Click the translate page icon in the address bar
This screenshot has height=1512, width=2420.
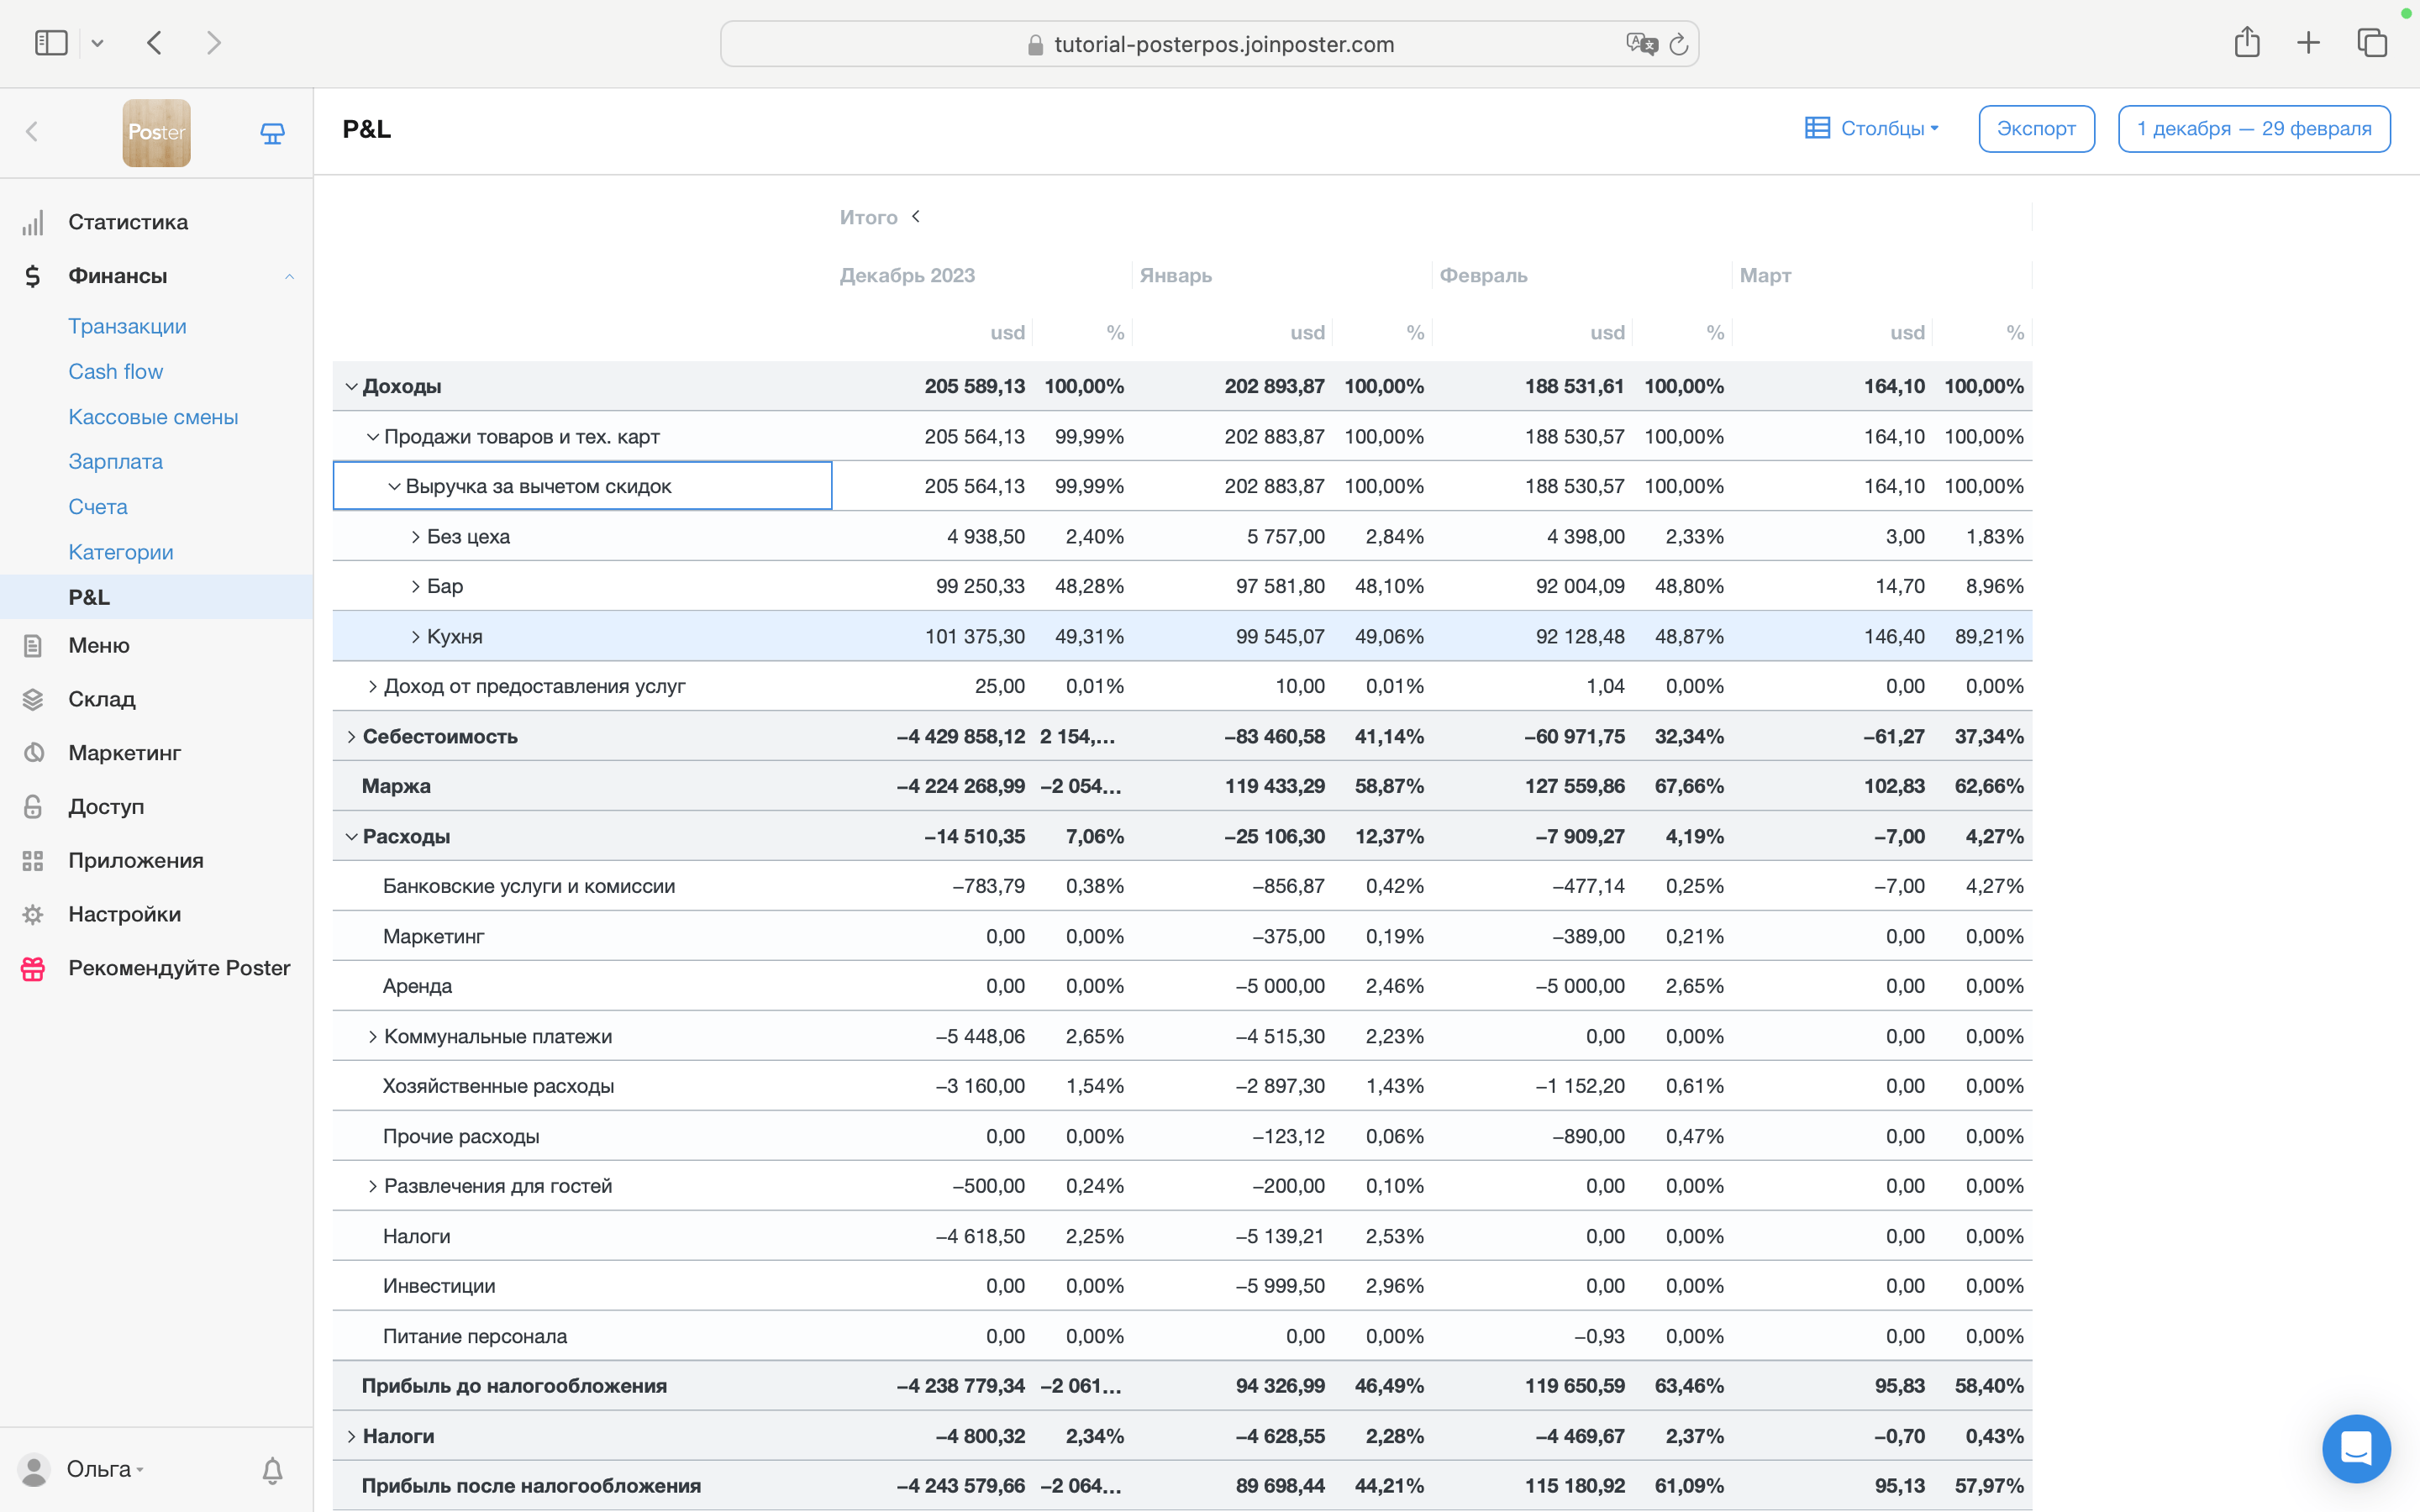[1641, 44]
